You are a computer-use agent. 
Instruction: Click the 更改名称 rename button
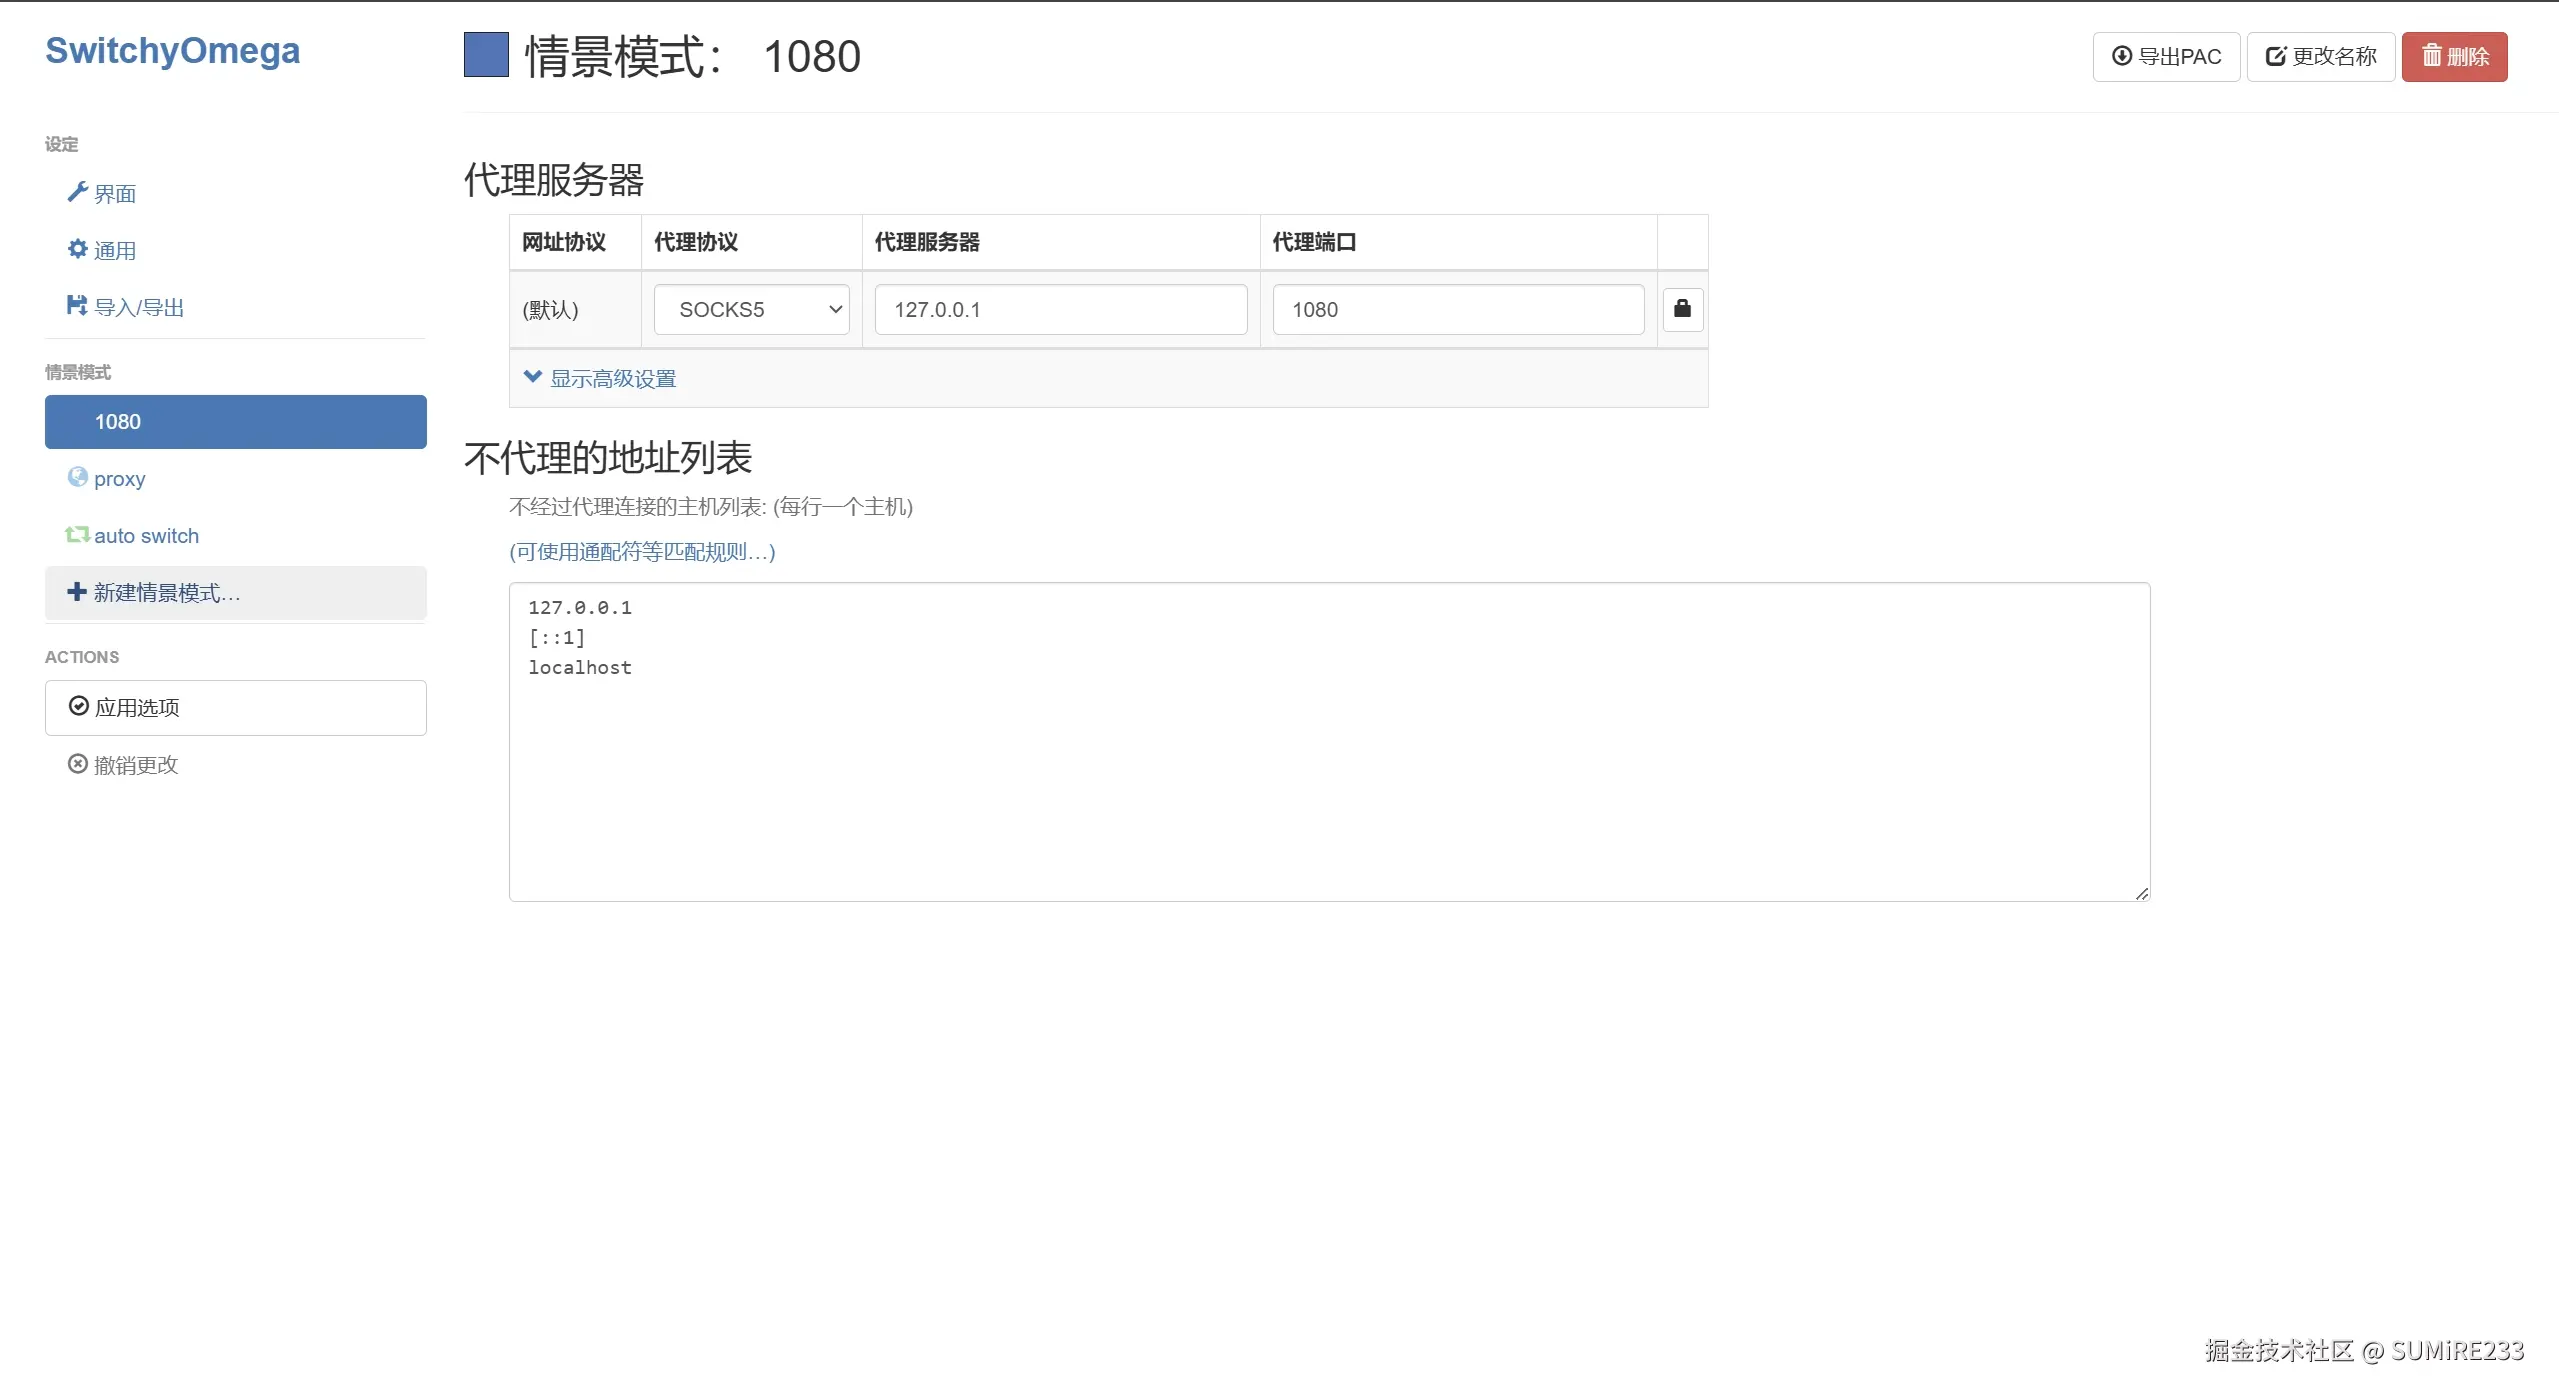coord(2320,57)
